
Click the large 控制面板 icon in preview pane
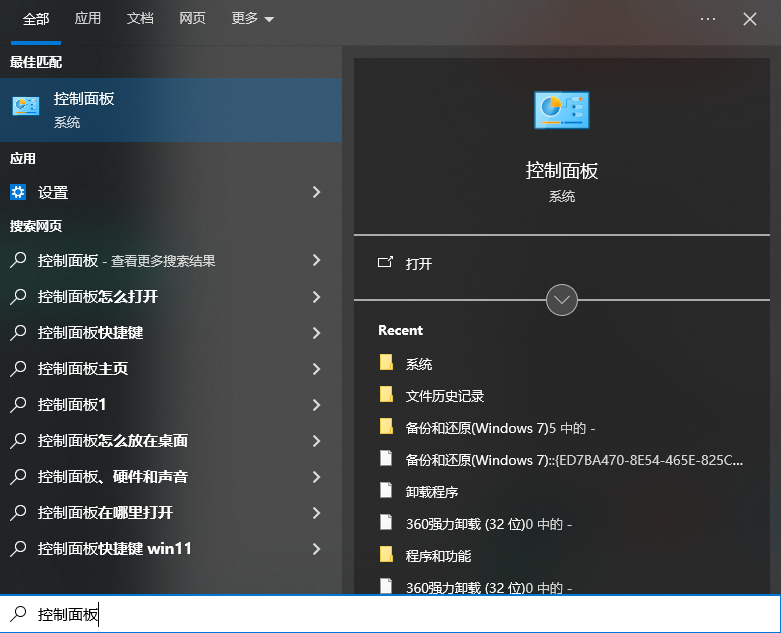pos(561,110)
